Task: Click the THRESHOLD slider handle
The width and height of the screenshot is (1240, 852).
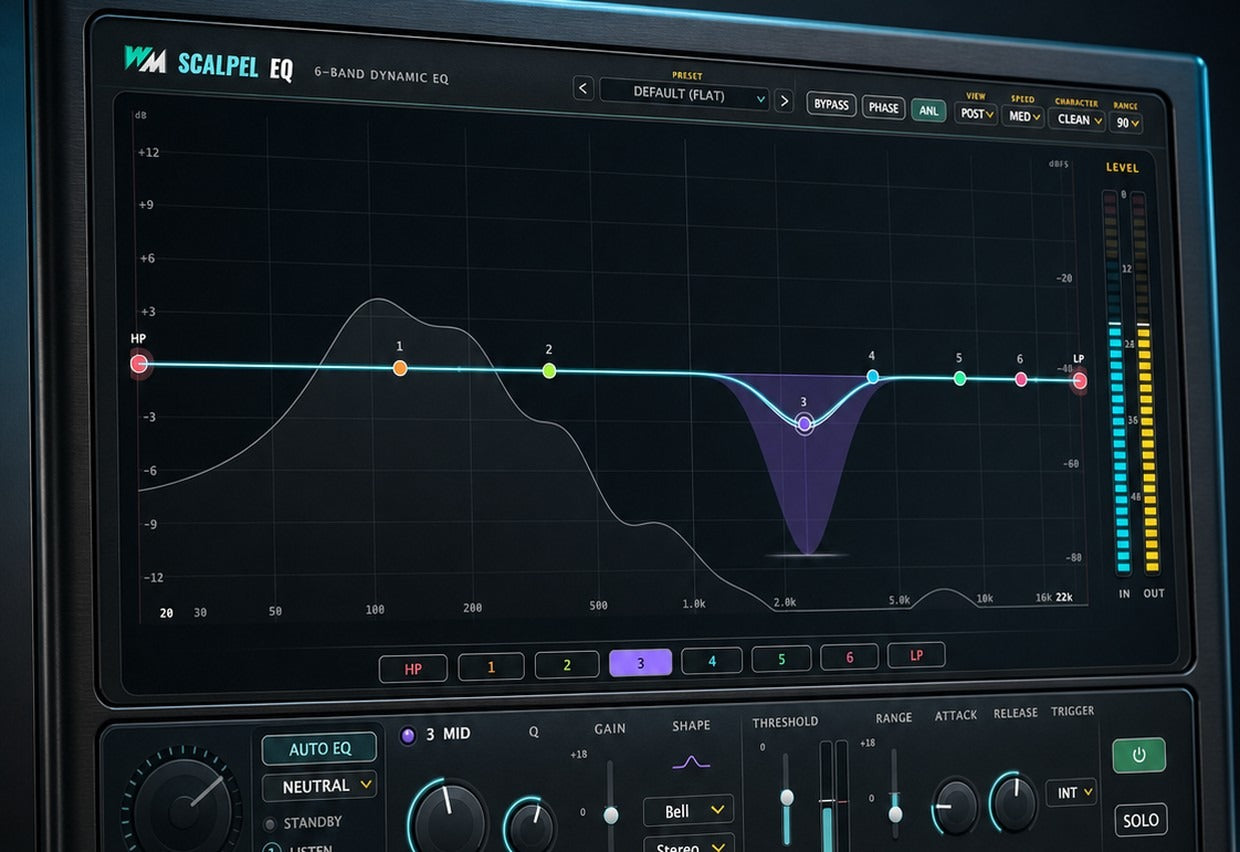Action: coord(787,797)
